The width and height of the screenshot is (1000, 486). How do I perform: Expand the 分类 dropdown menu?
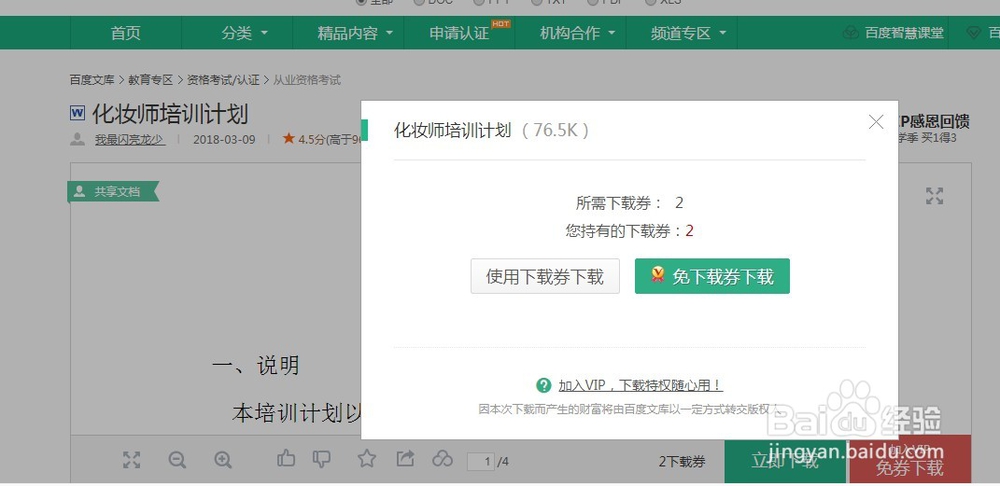245,33
